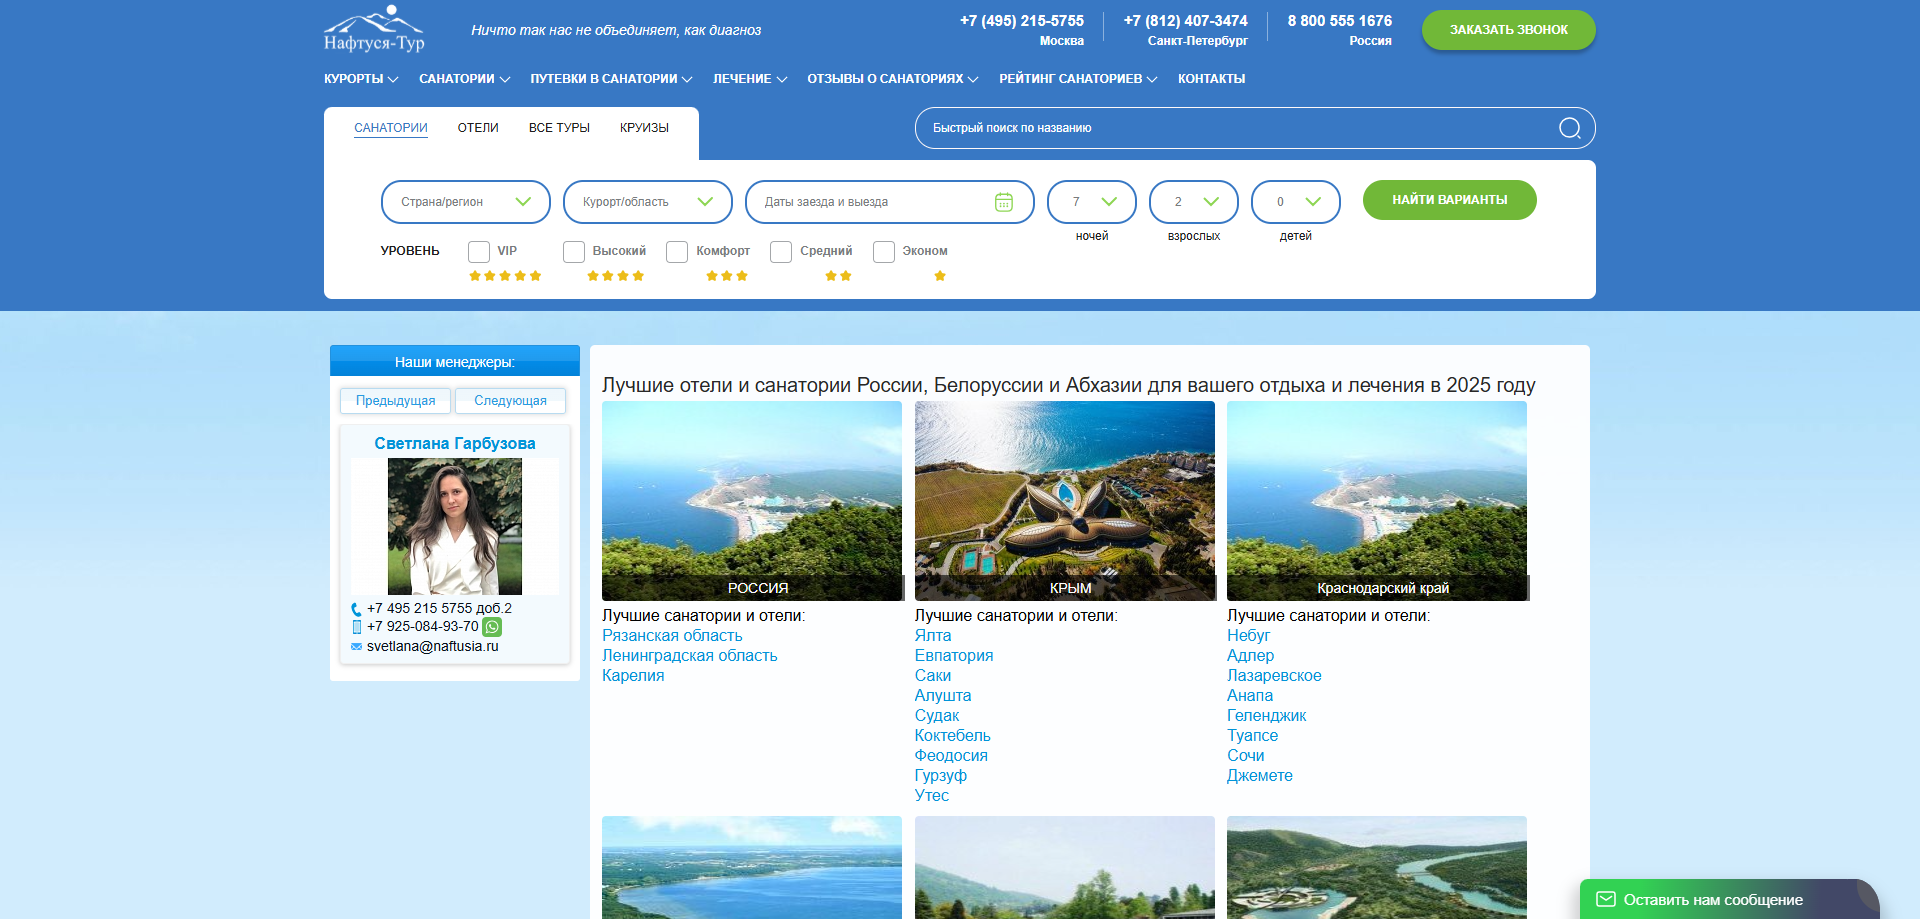The image size is (1920, 919).
Task: Open the adults count dropdown
Action: [x=1194, y=202]
